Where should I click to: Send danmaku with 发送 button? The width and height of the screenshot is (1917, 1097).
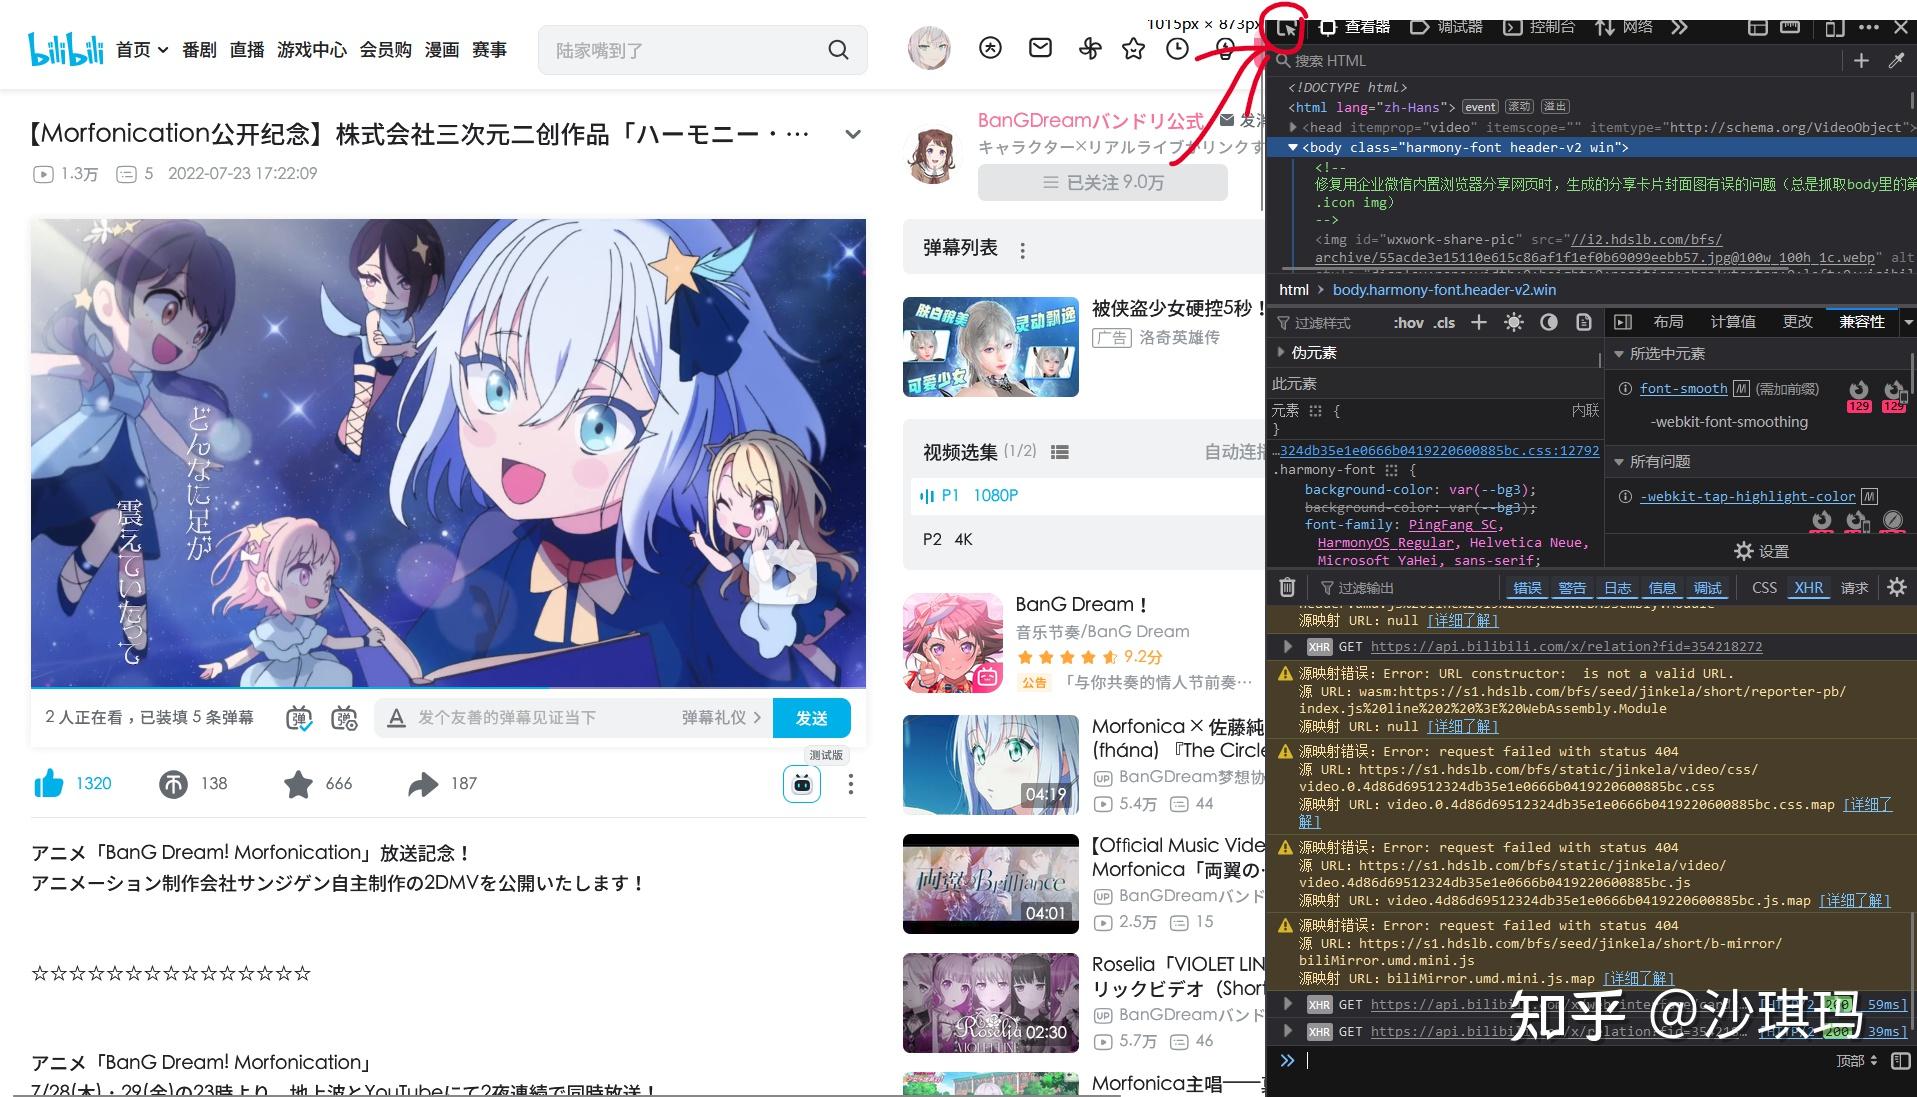pos(812,718)
